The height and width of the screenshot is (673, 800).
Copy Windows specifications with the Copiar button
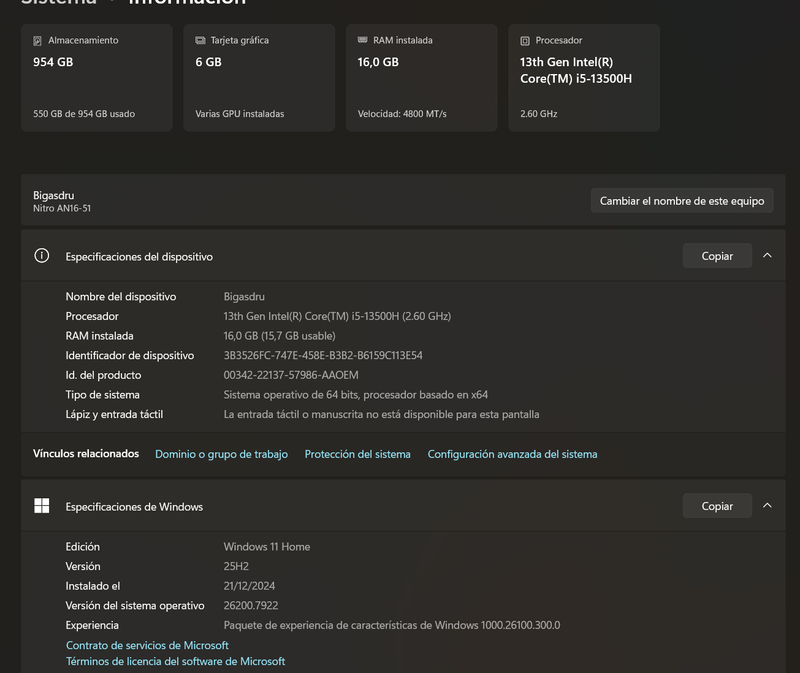click(717, 506)
